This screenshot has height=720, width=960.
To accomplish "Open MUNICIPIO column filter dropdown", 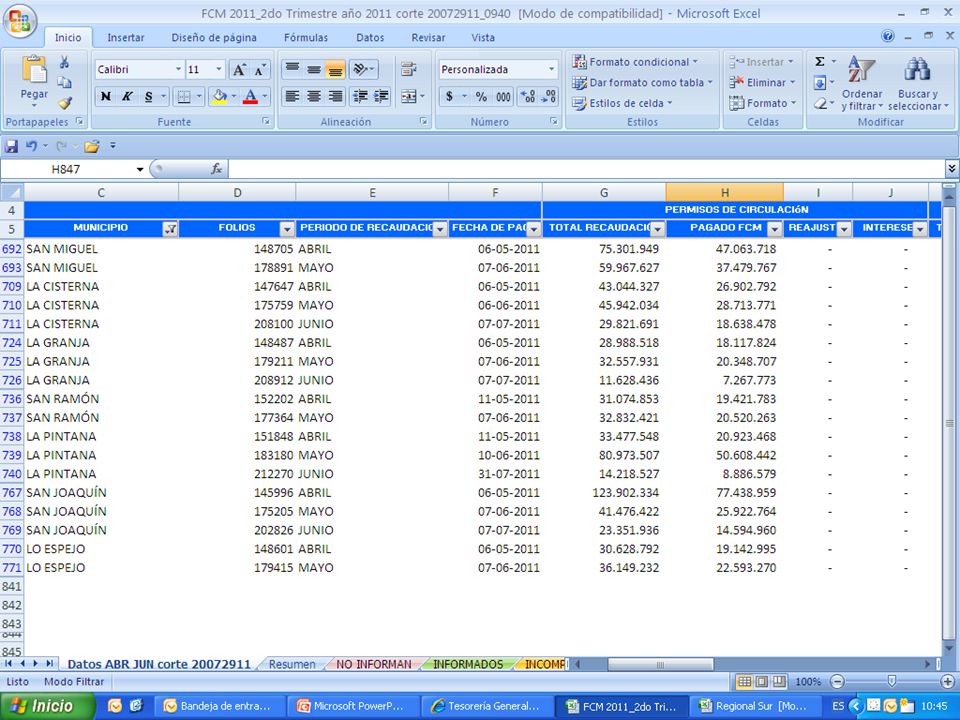I will [170, 229].
